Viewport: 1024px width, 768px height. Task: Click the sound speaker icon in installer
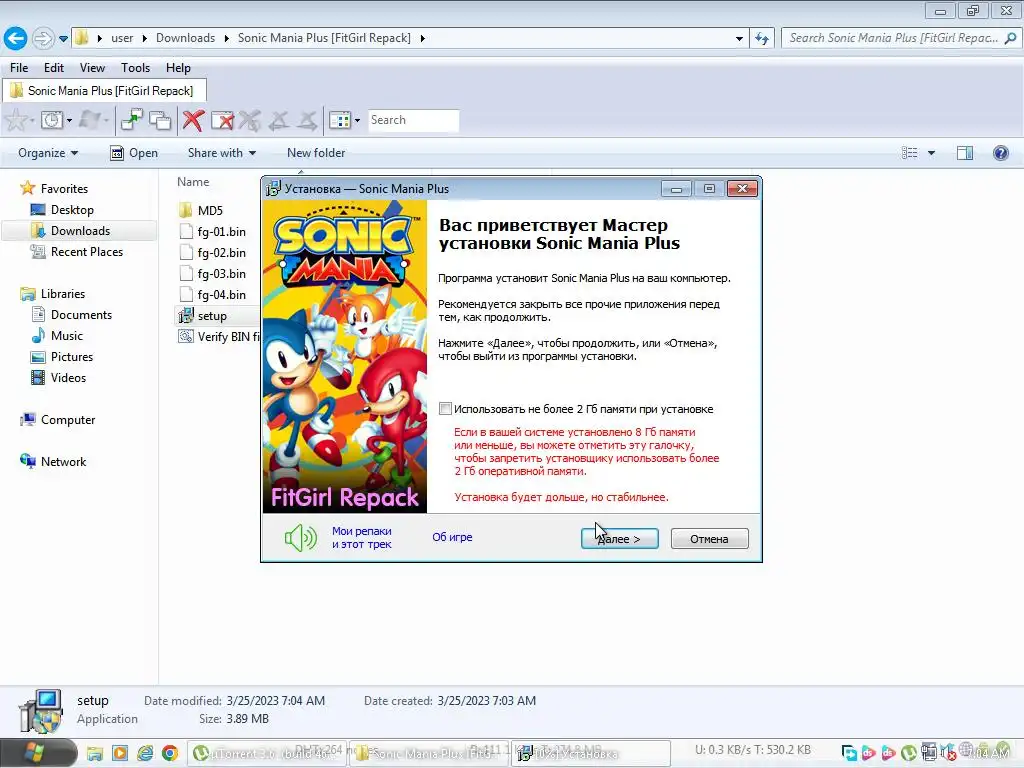[x=300, y=538]
